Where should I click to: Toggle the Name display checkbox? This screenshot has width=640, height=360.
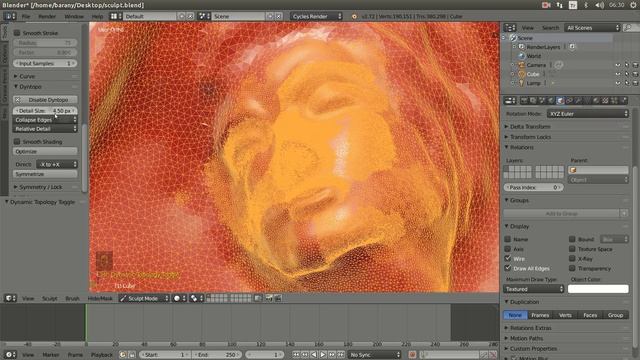tap(508, 239)
